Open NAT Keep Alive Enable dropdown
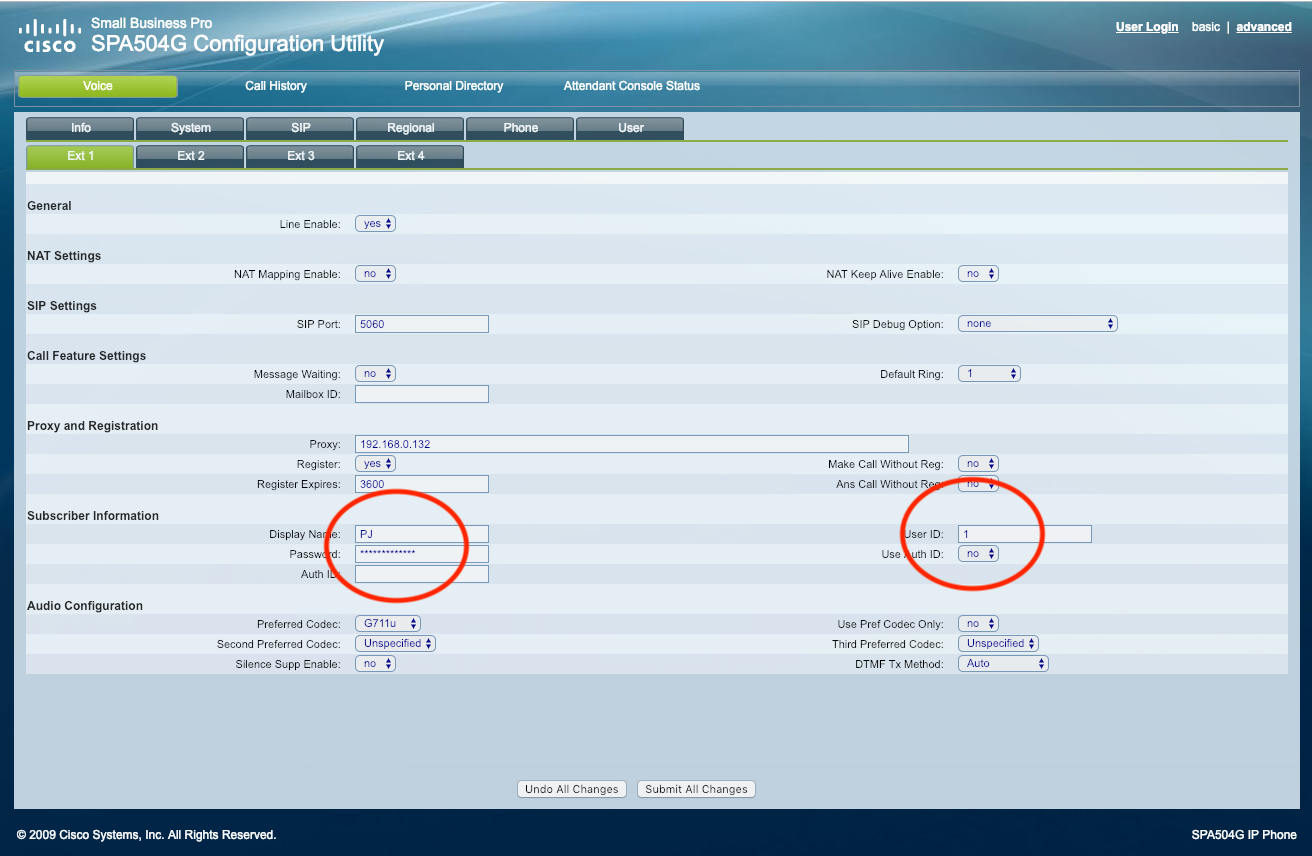Image resolution: width=1312 pixels, height=856 pixels. click(x=979, y=274)
